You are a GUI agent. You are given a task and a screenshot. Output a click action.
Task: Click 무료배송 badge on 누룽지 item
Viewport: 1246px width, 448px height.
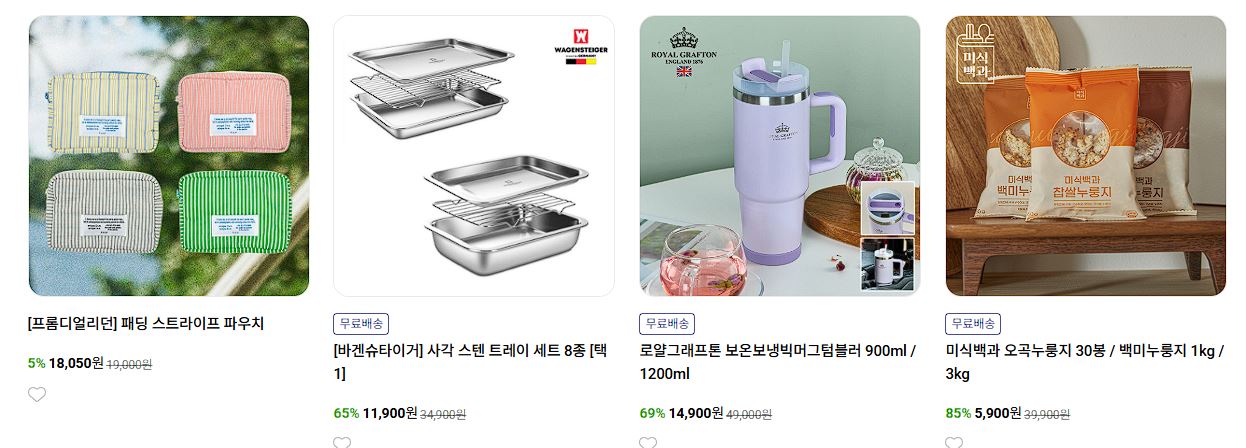pos(973,324)
